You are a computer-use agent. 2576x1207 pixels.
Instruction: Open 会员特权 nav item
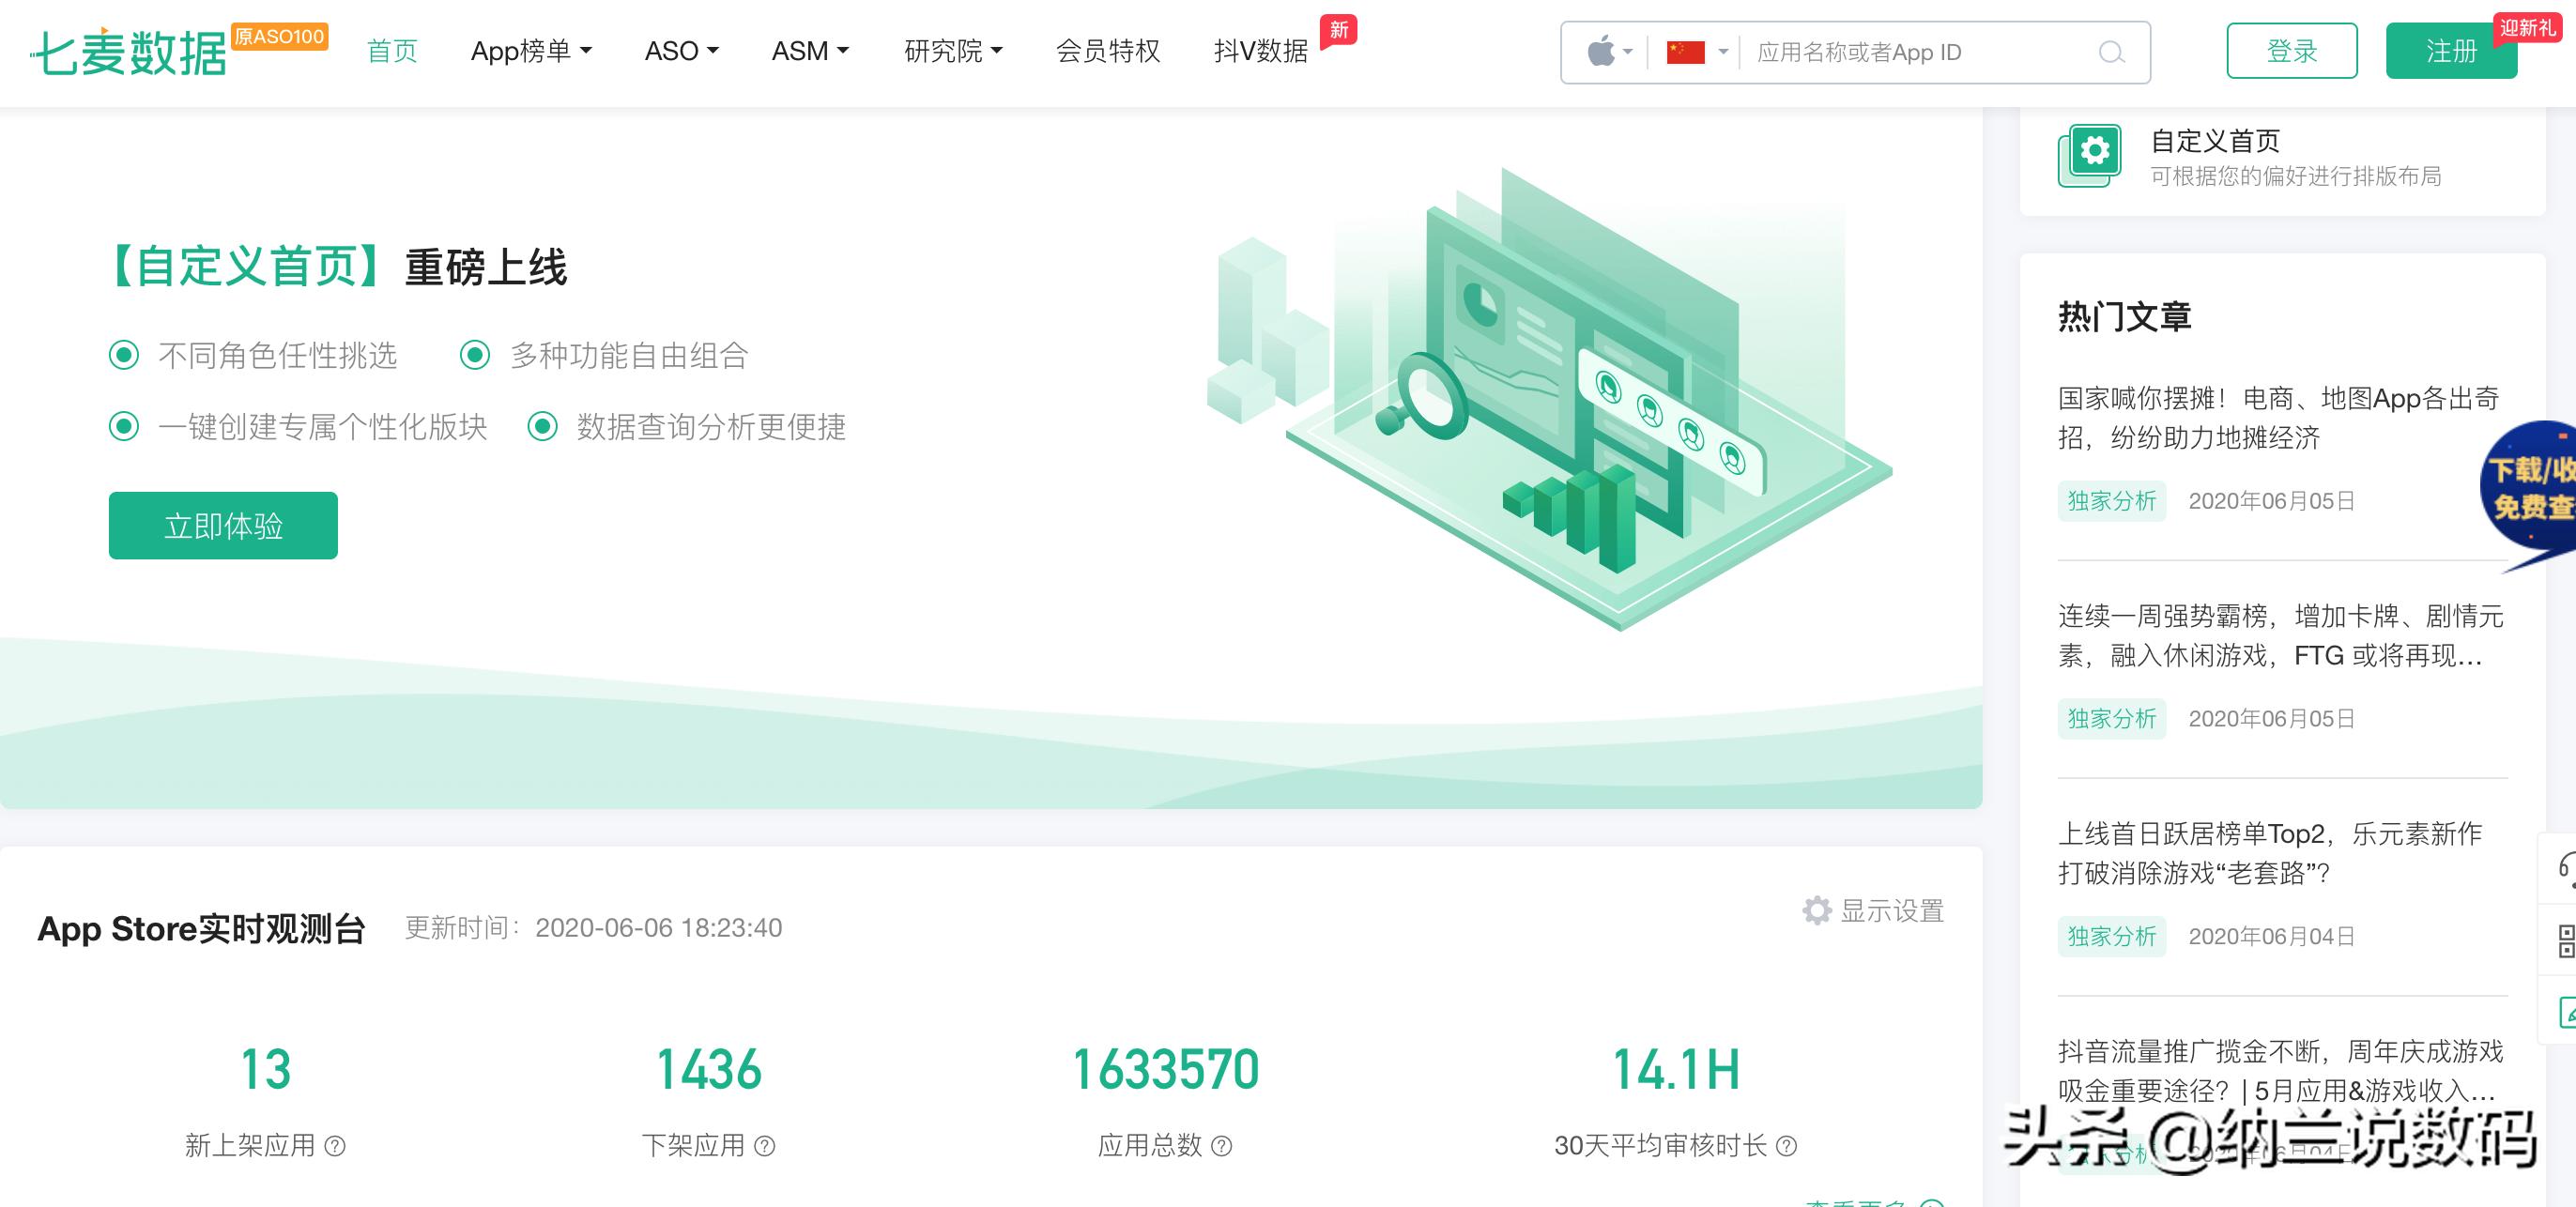(1108, 51)
